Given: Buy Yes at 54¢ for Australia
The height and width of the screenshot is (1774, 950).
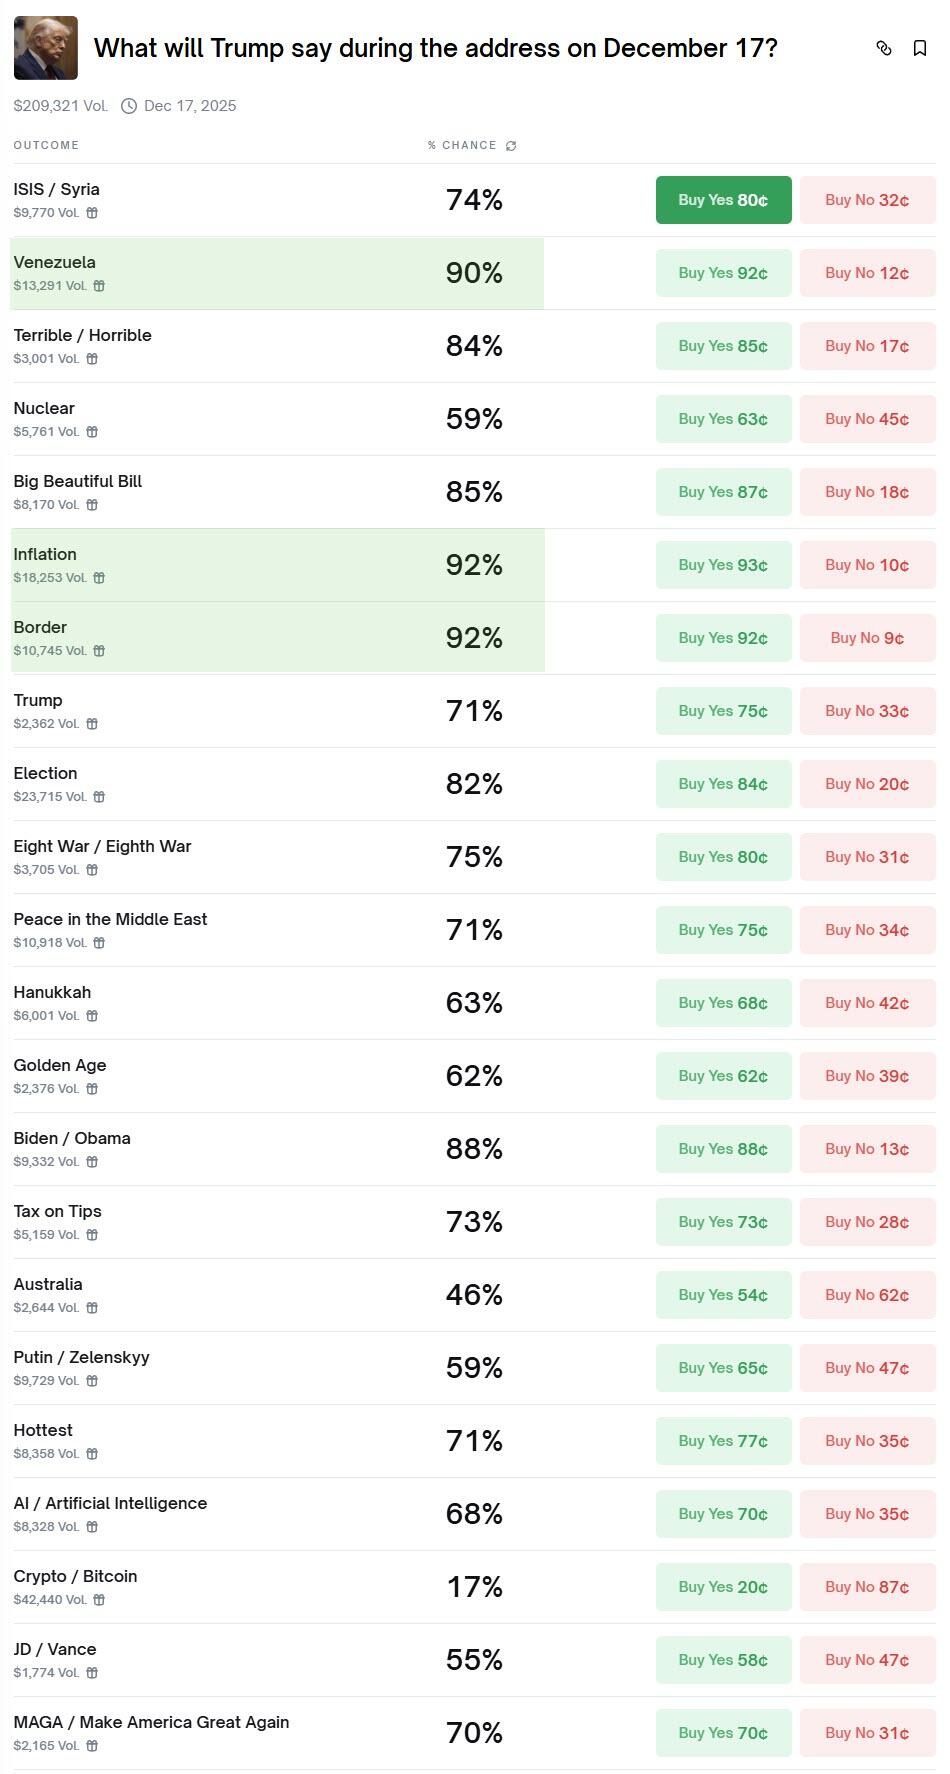Looking at the screenshot, I should pos(723,1295).
